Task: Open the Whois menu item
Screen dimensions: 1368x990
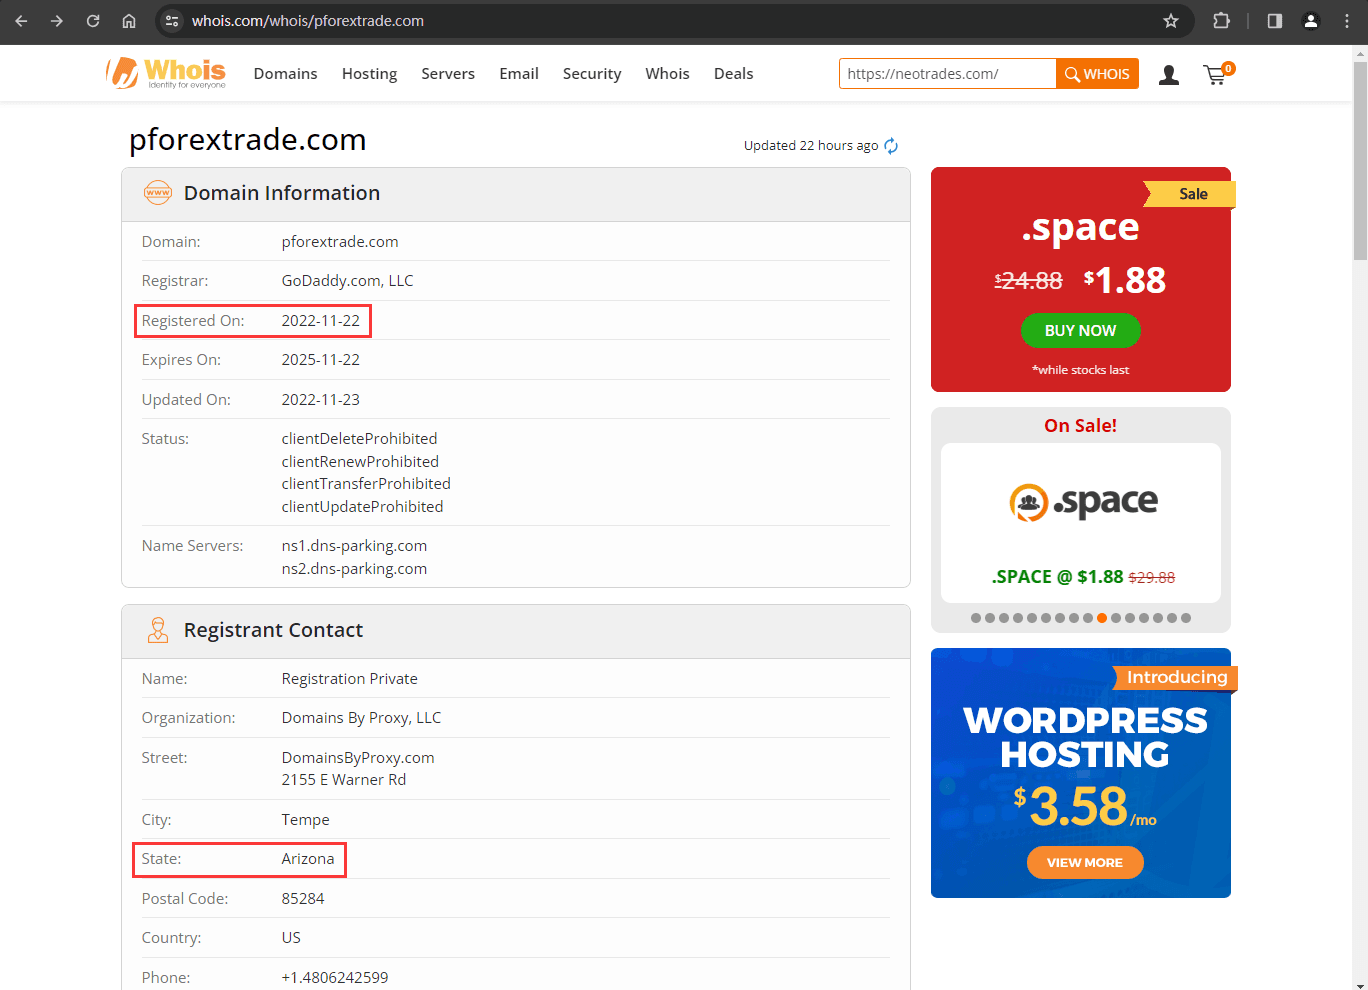Action: pos(667,74)
